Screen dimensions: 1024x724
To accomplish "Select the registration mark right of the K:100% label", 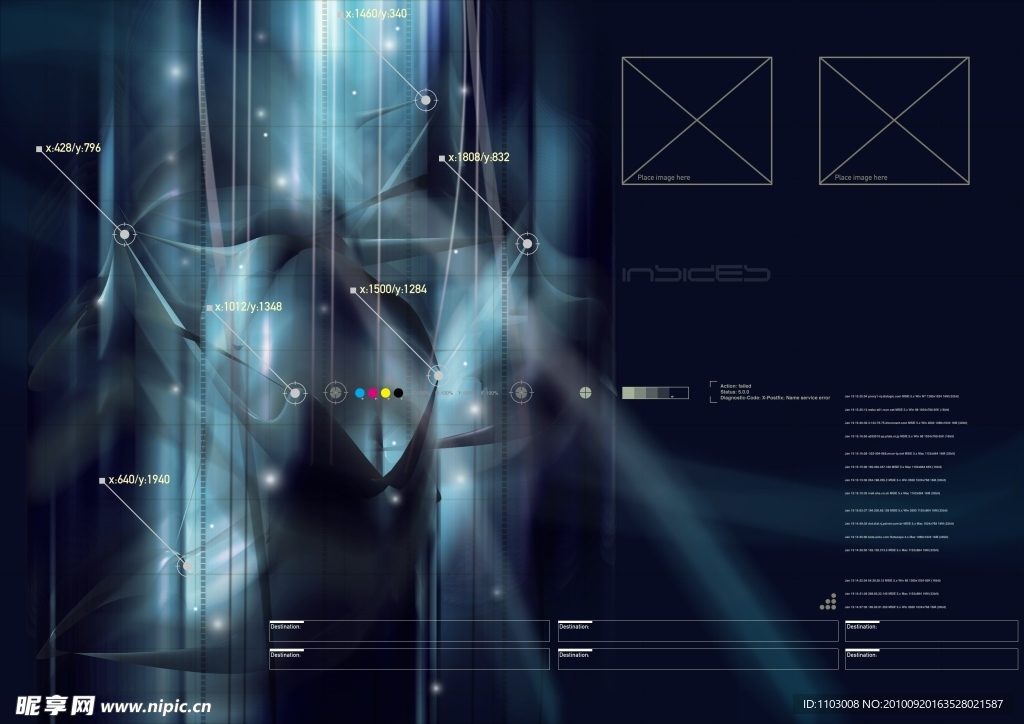I will pyautogui.click(x=521, y=392).
